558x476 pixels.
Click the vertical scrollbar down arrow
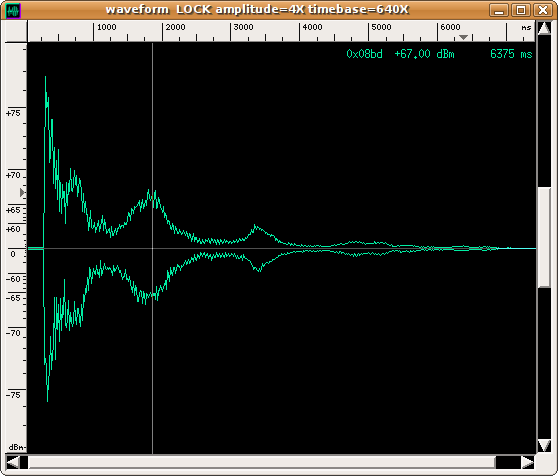pos(544,446)
